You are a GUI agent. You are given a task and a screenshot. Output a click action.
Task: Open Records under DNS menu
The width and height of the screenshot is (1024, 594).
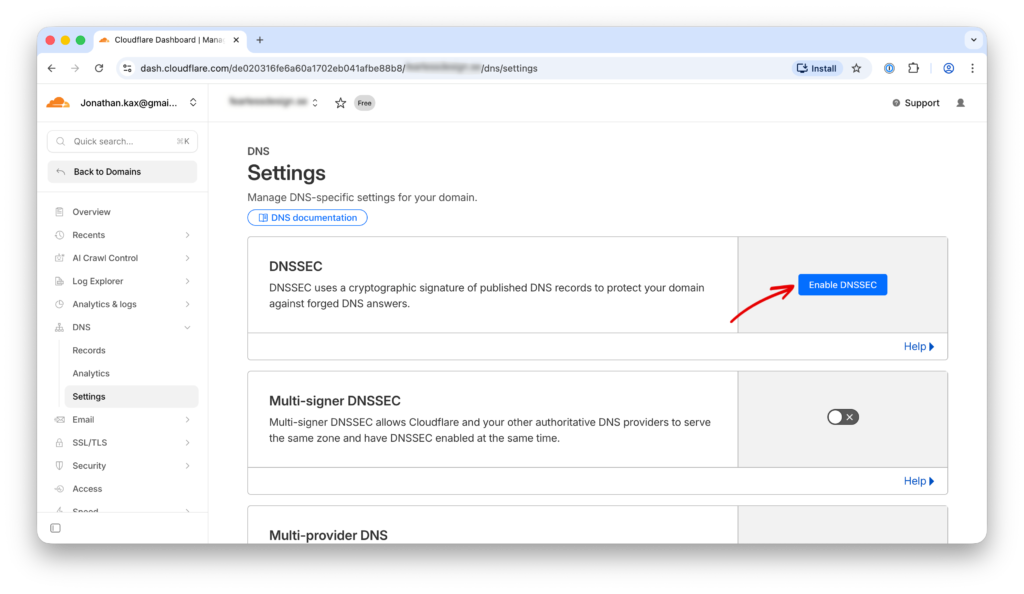tap(89, 351)
